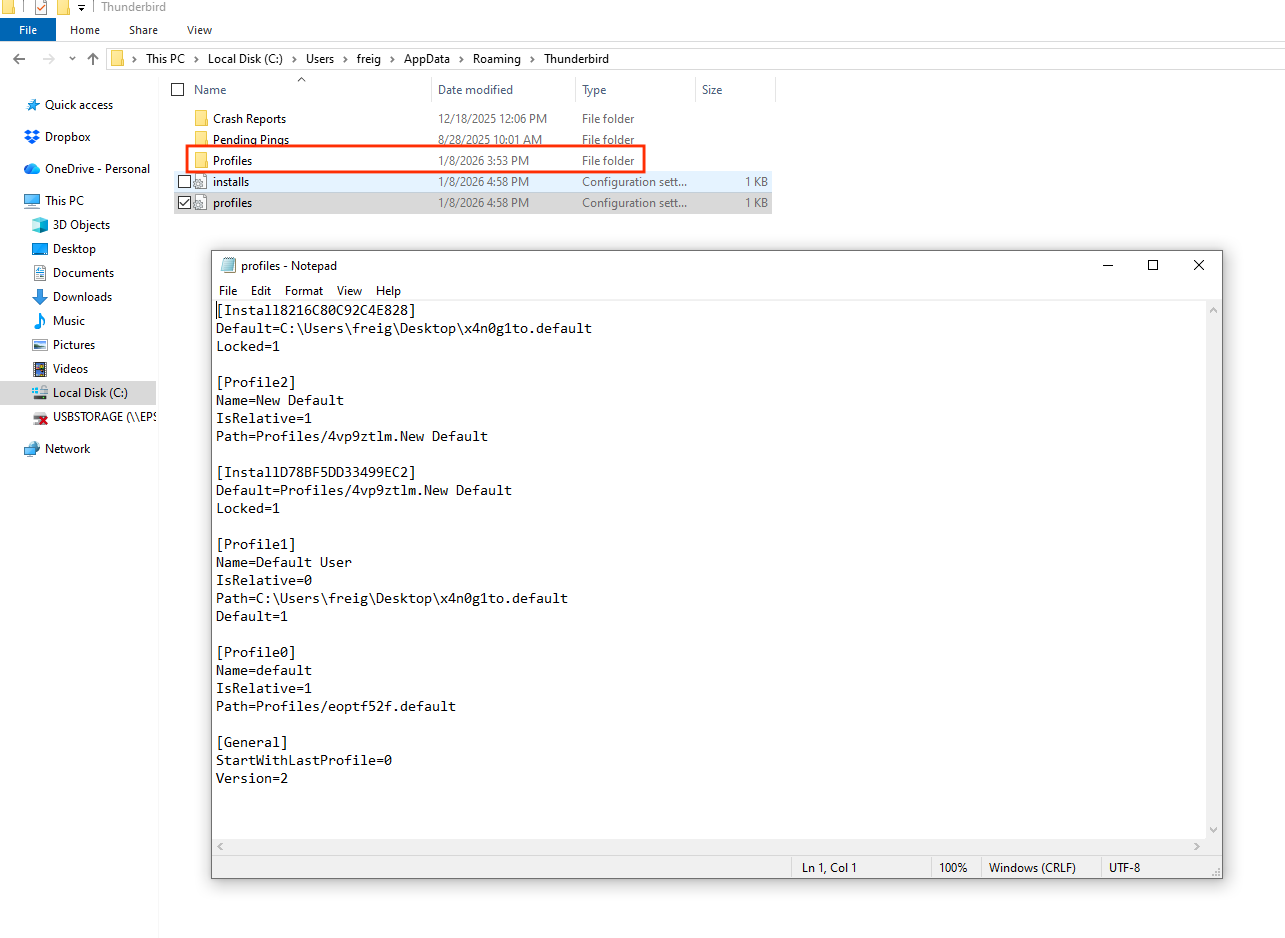The image size is (1285, 938).
Task: Check the checkbox for the installs file
Action: coord(184,182)
